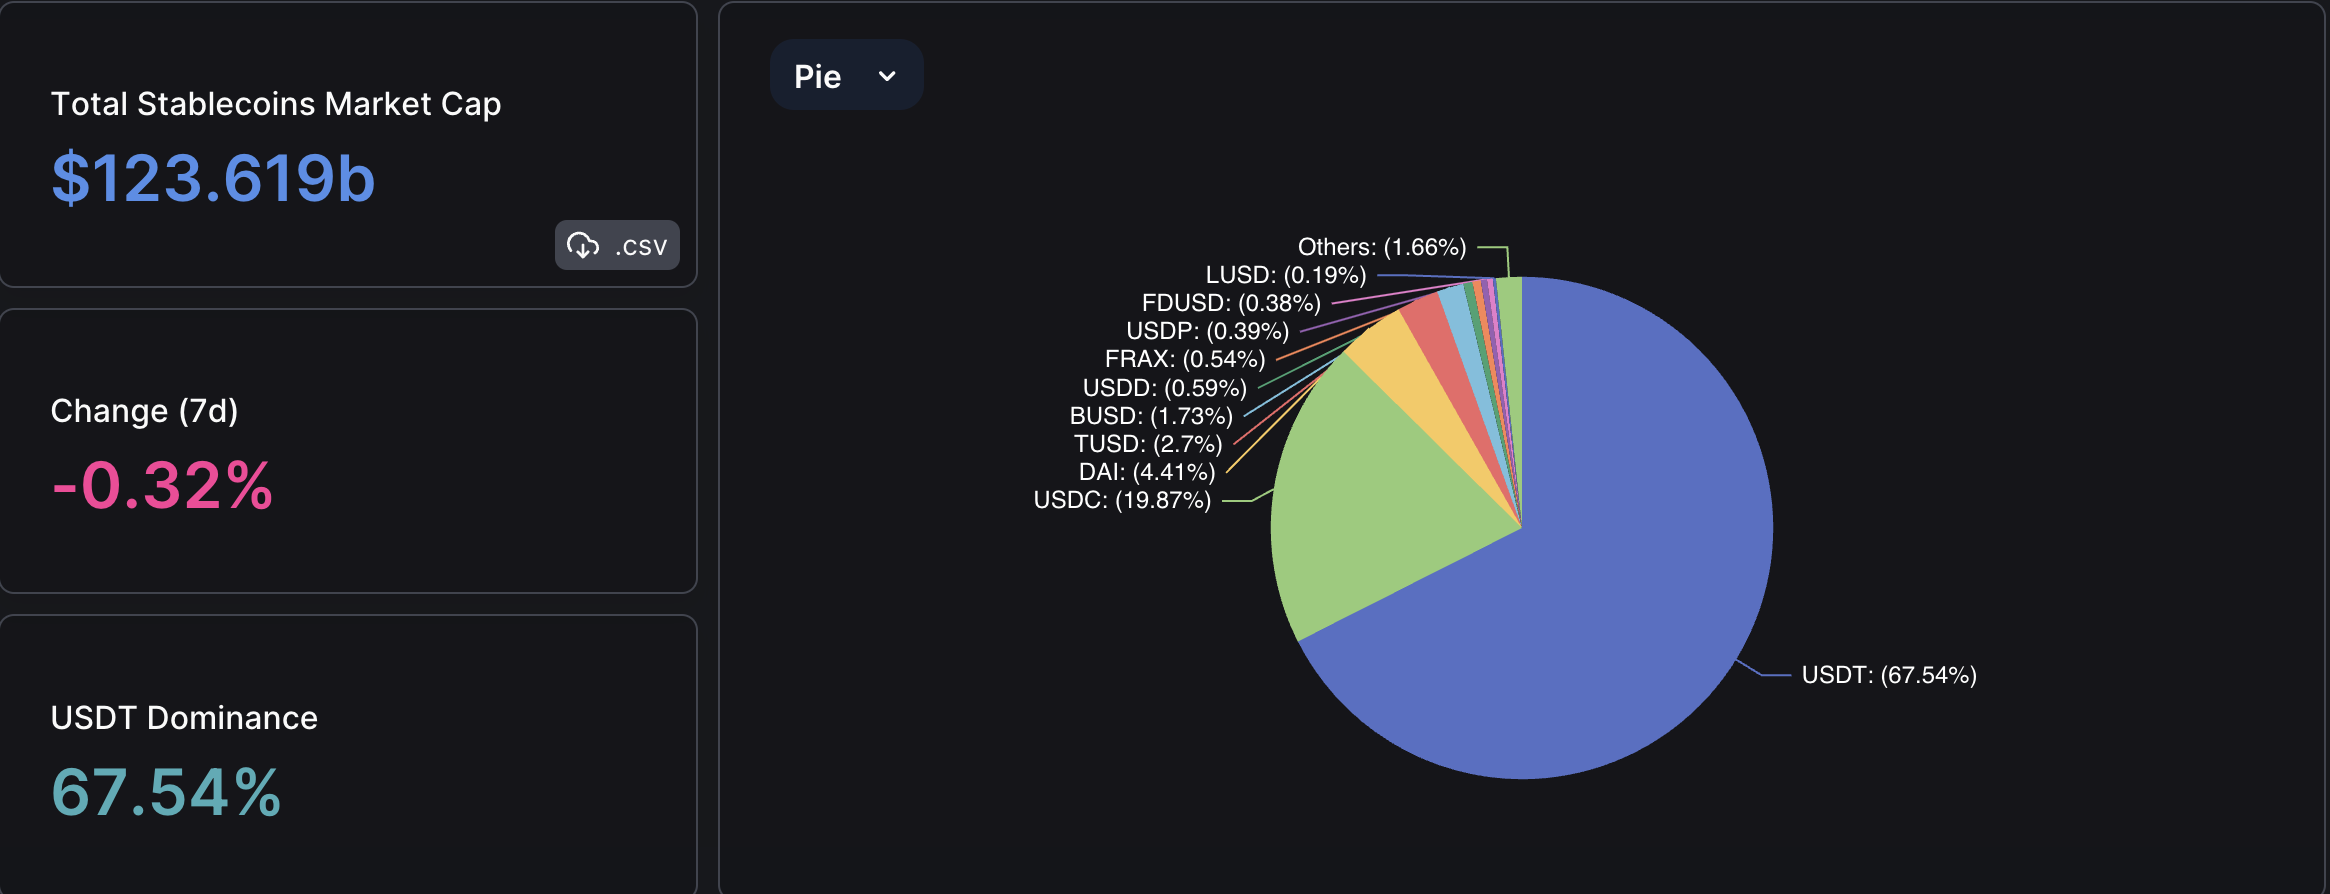Select the LUSD: (0.19%) label

click(x=1286, y=275)
